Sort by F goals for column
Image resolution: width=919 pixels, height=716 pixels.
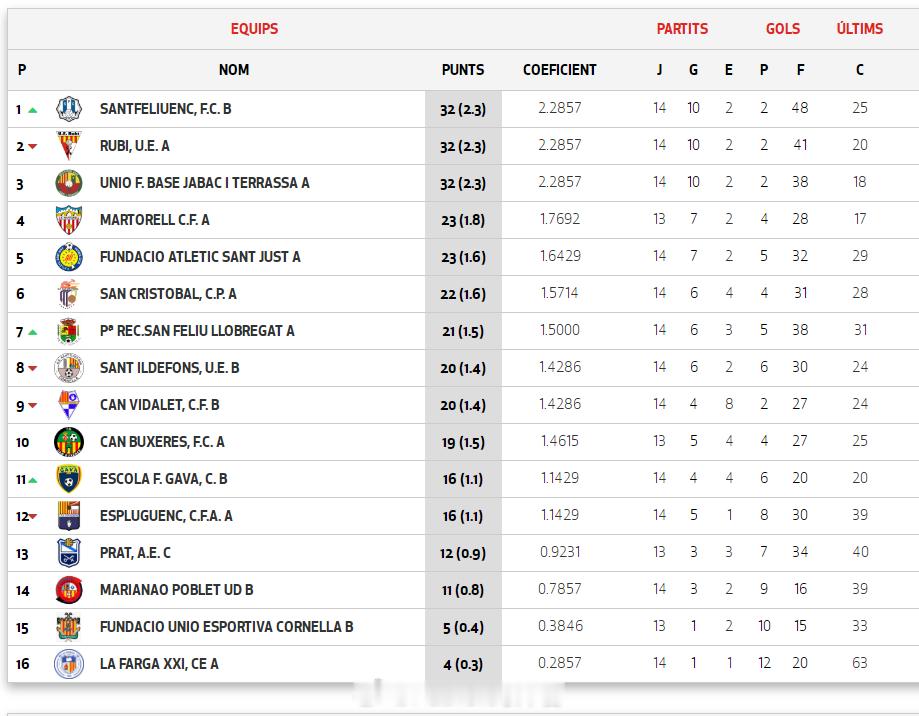(801, 70)
